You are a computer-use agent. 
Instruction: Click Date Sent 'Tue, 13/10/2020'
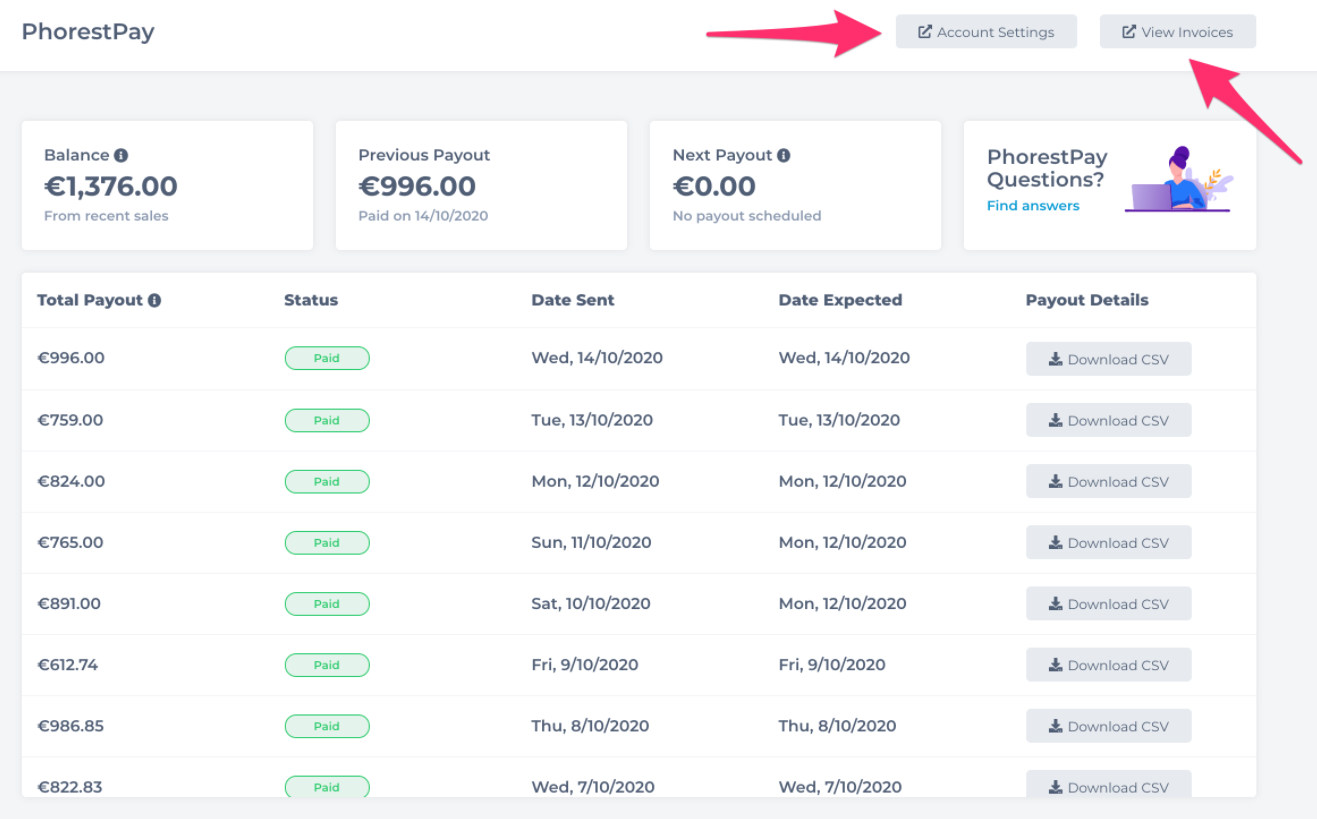point(592,420)
